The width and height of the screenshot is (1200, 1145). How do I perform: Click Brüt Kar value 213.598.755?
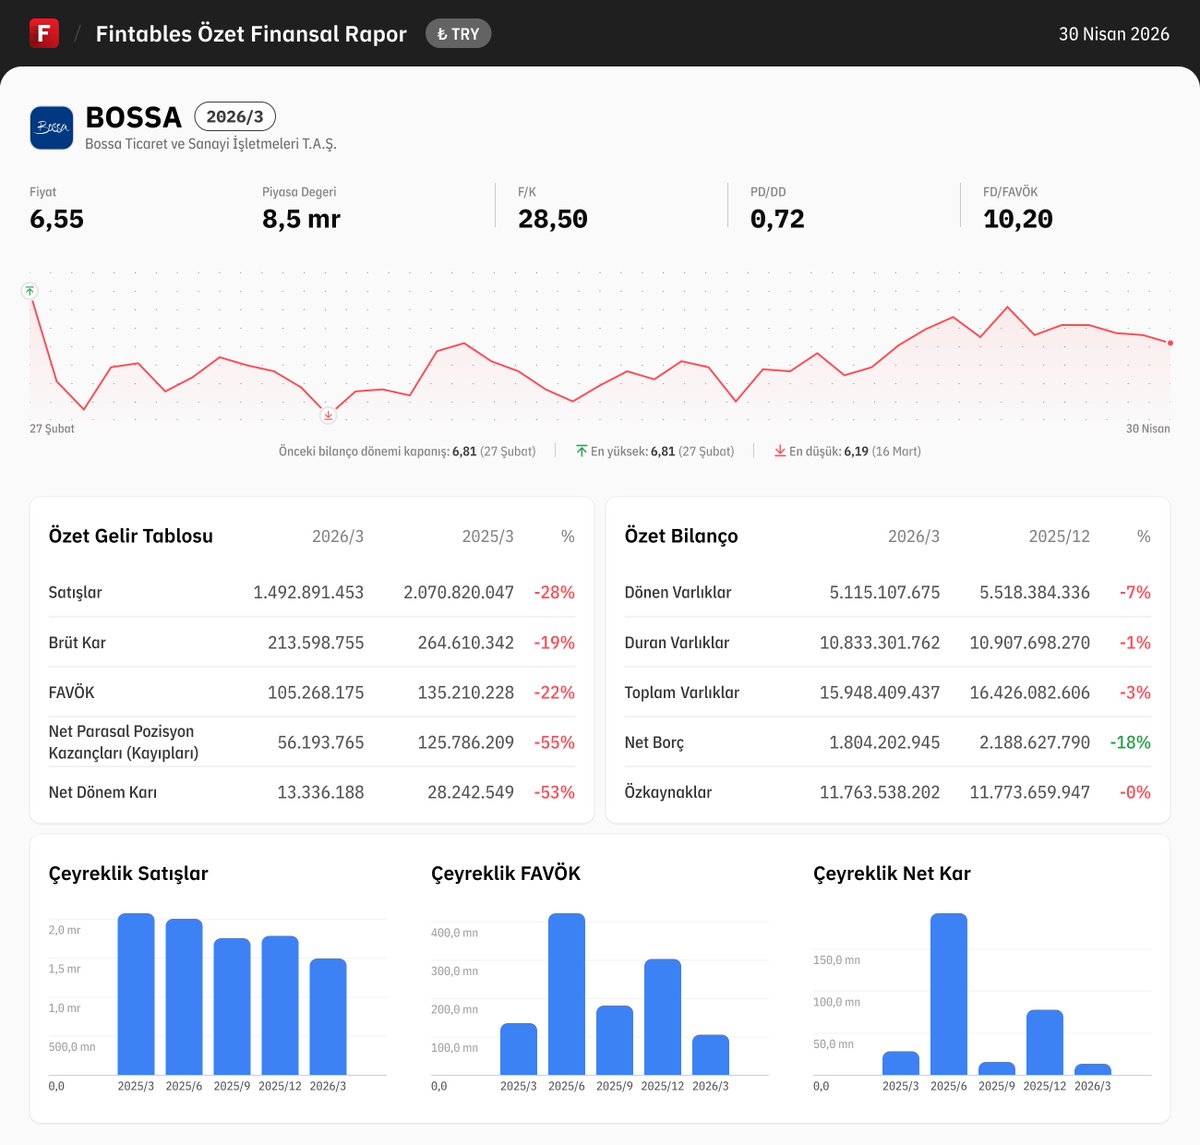316,642
